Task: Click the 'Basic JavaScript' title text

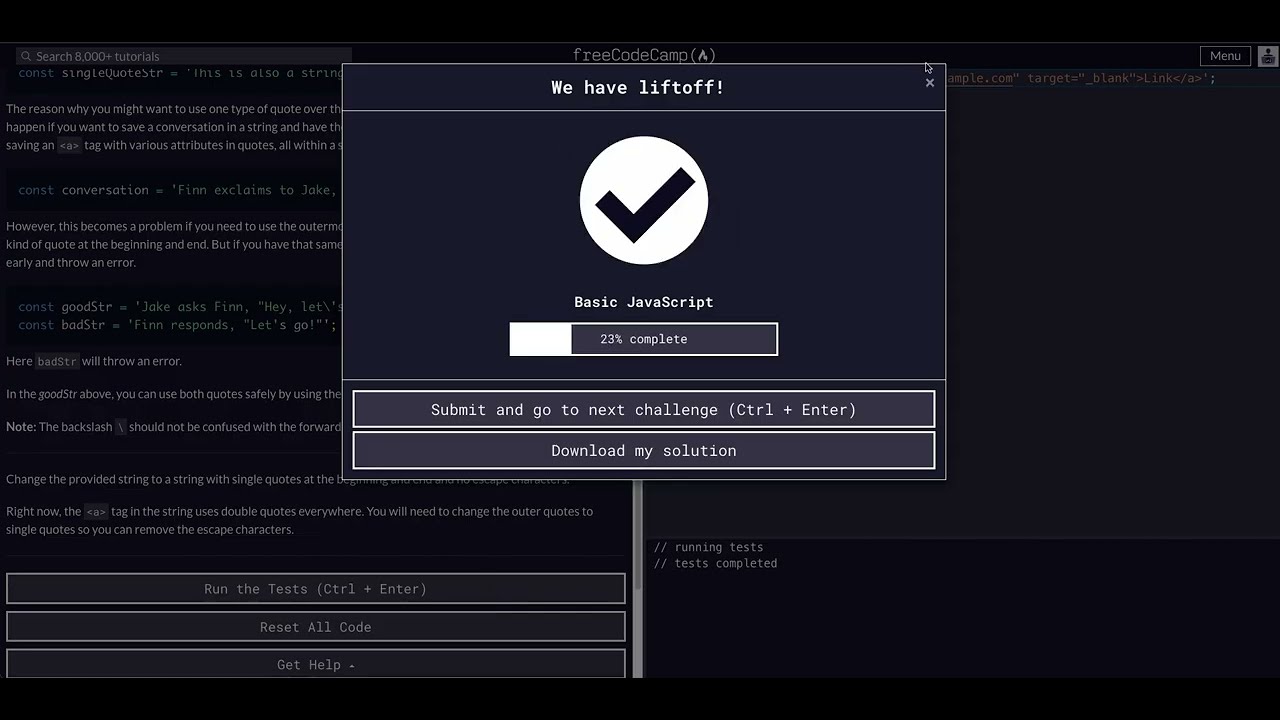Action: pyautogui.click(x=643, y=302)
